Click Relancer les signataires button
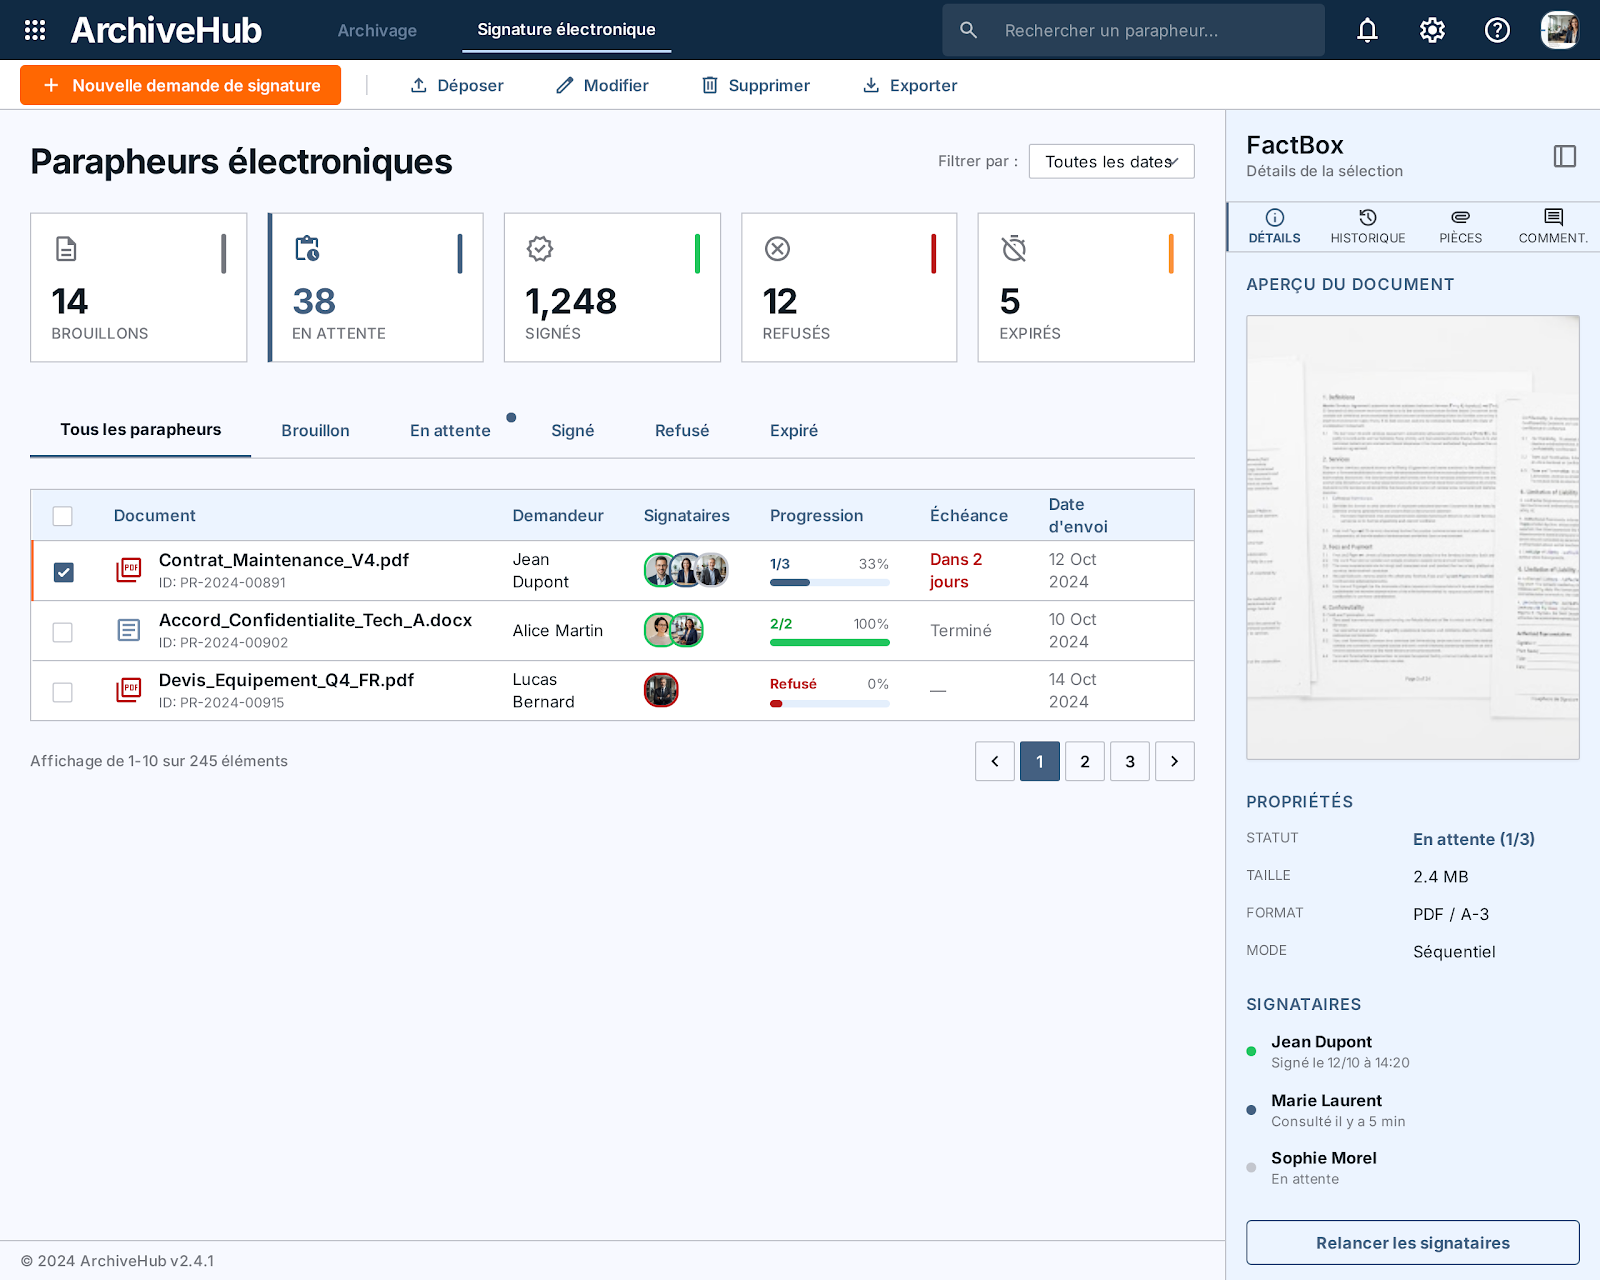Viewport: 1600px width, 1280px height. [x=1413, y=1243]
